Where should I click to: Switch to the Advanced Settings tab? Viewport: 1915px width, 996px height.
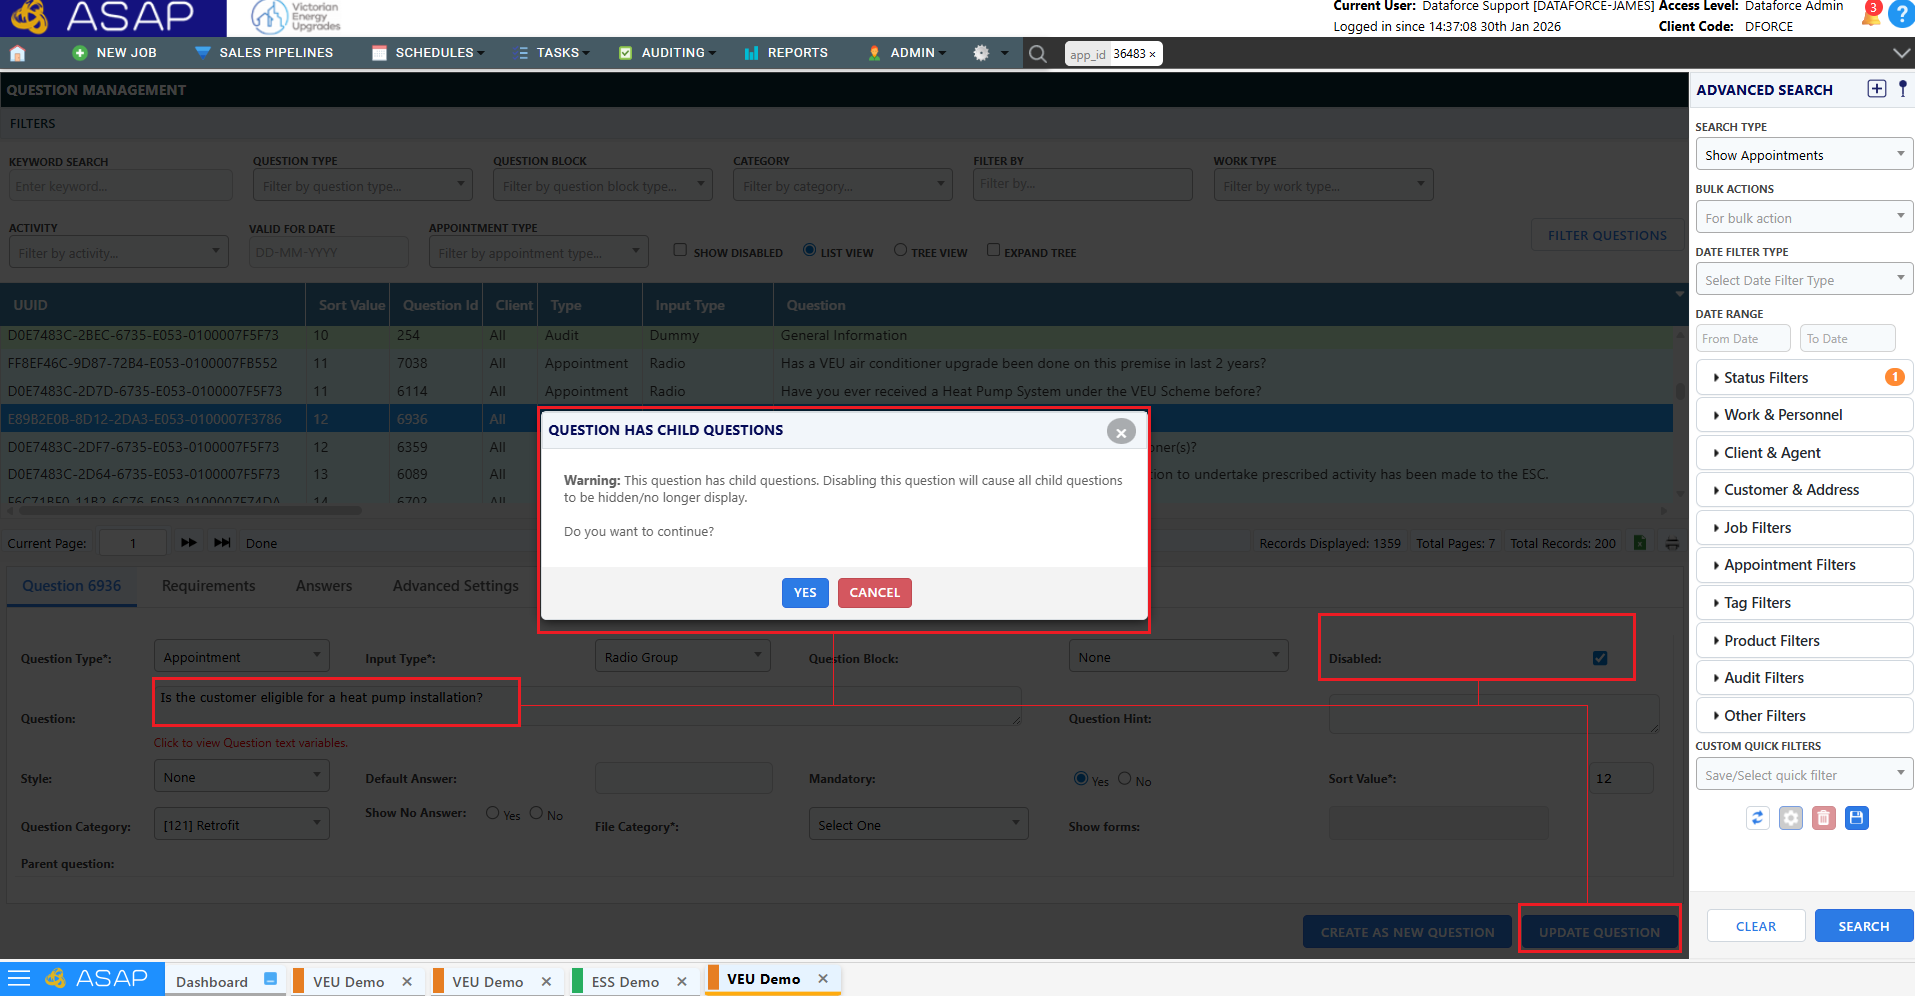456,586
